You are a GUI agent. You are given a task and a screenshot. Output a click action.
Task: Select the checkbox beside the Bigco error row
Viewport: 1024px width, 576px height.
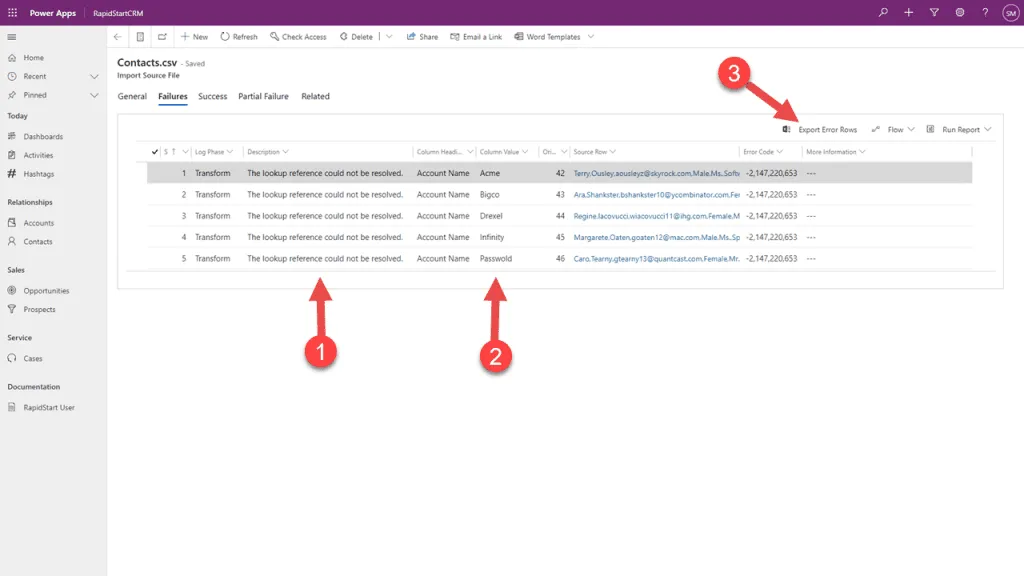pos(153,195)
